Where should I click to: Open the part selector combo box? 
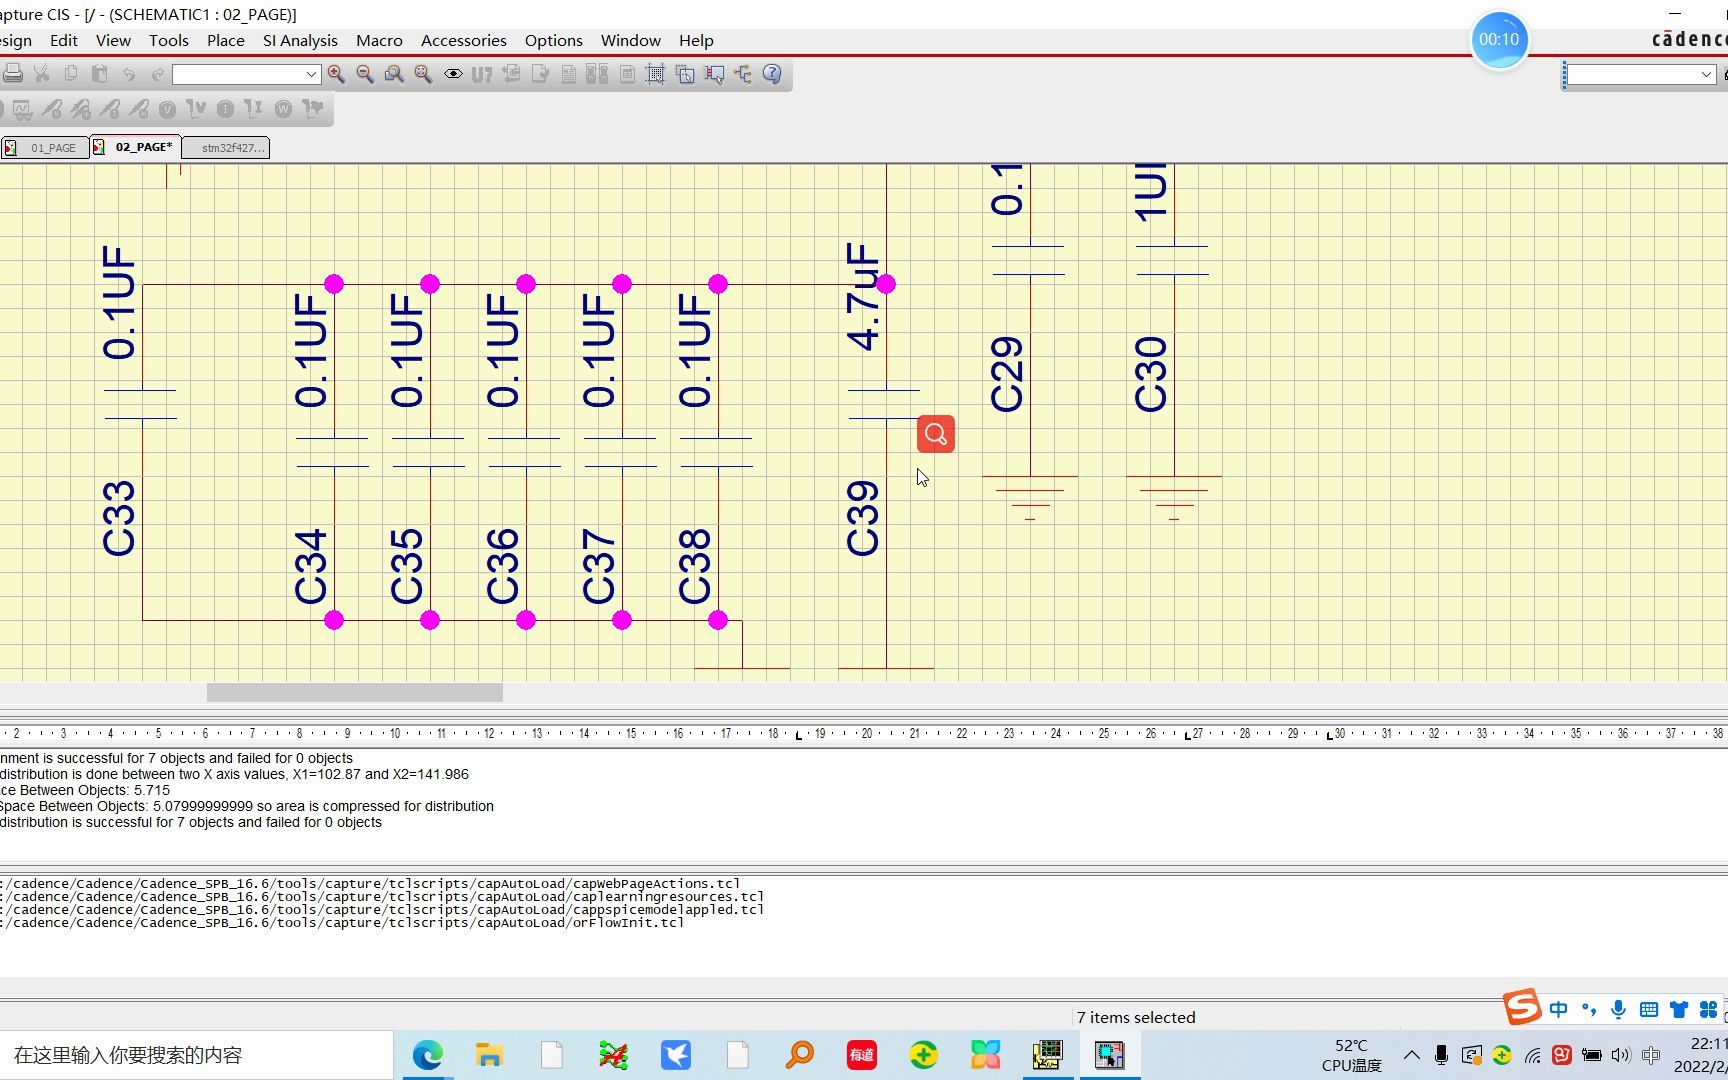(246, 74)
